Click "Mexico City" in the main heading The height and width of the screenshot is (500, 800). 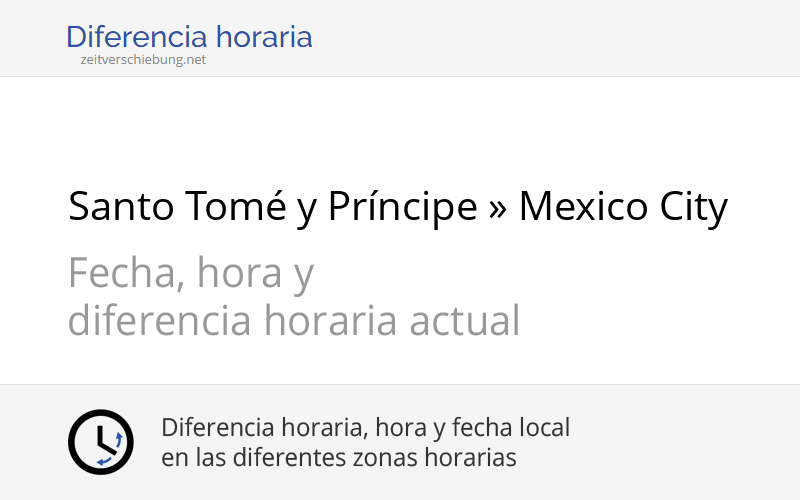click(x=623, y=208)
